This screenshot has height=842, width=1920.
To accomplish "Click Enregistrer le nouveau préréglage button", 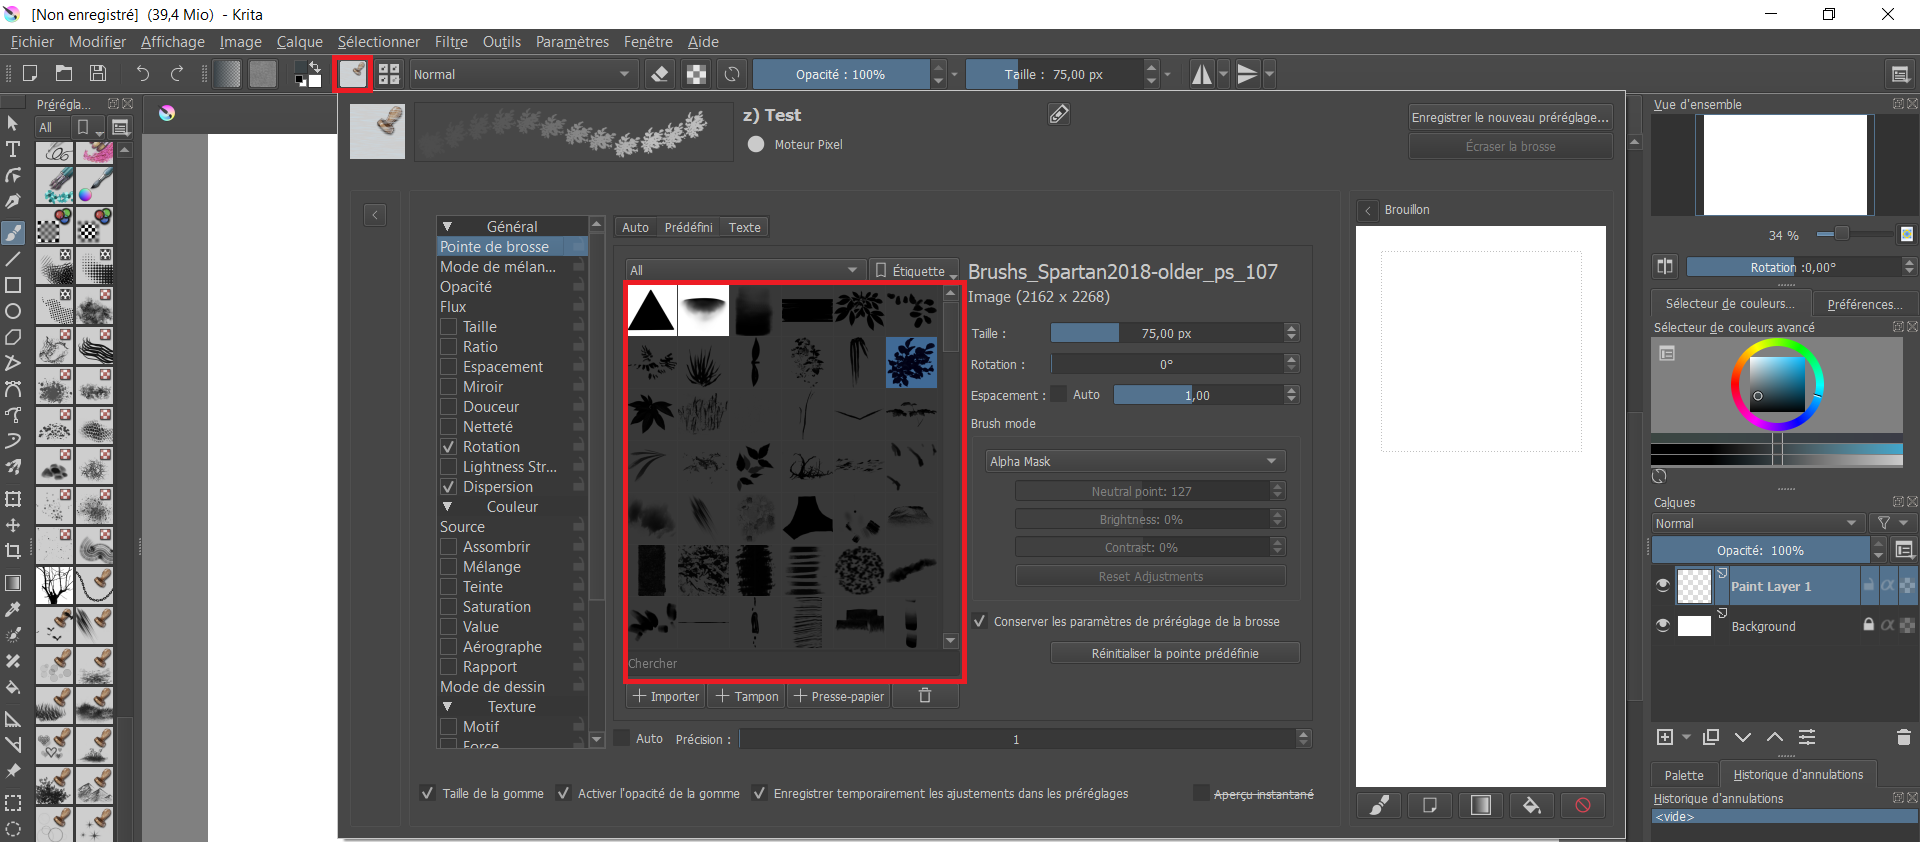I will pyautogui.click(x=1509, y=118).
